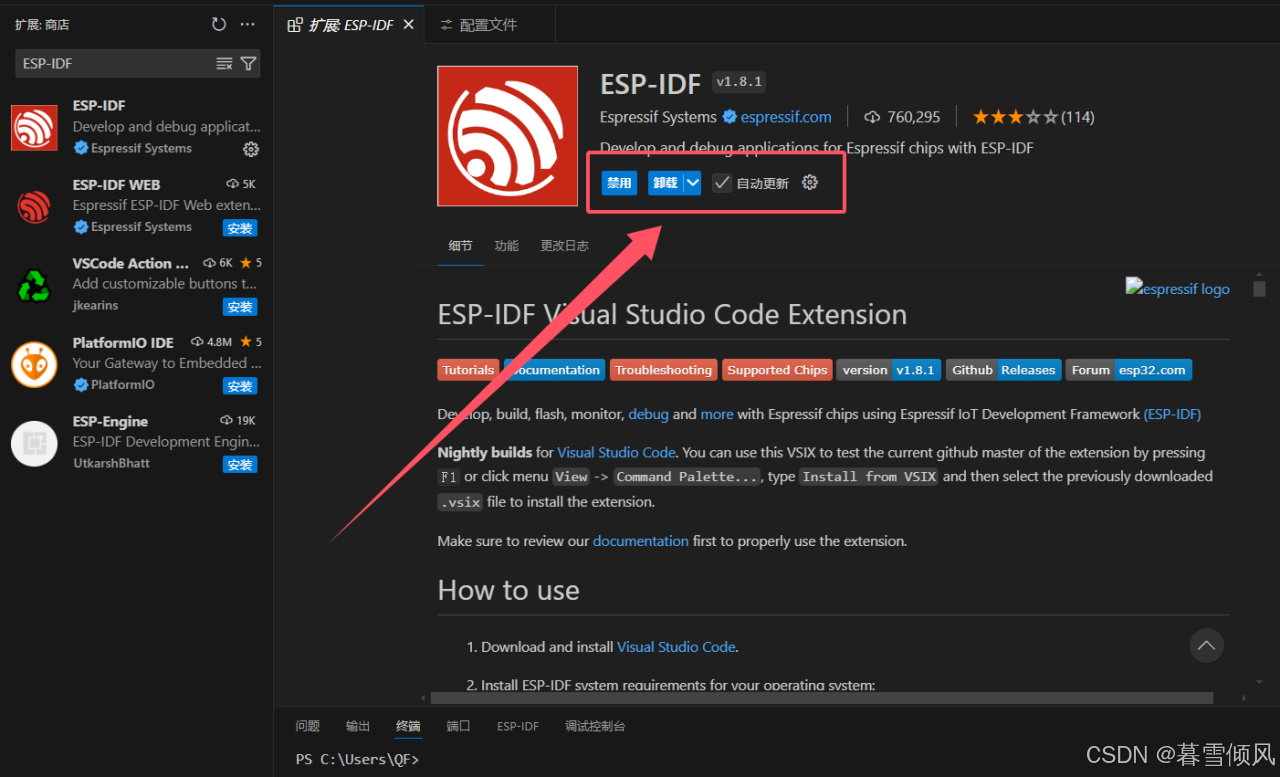Select ESP-IDF extension icon in results list
Viewport: 1280px width, 777px height.
(34, 127)
